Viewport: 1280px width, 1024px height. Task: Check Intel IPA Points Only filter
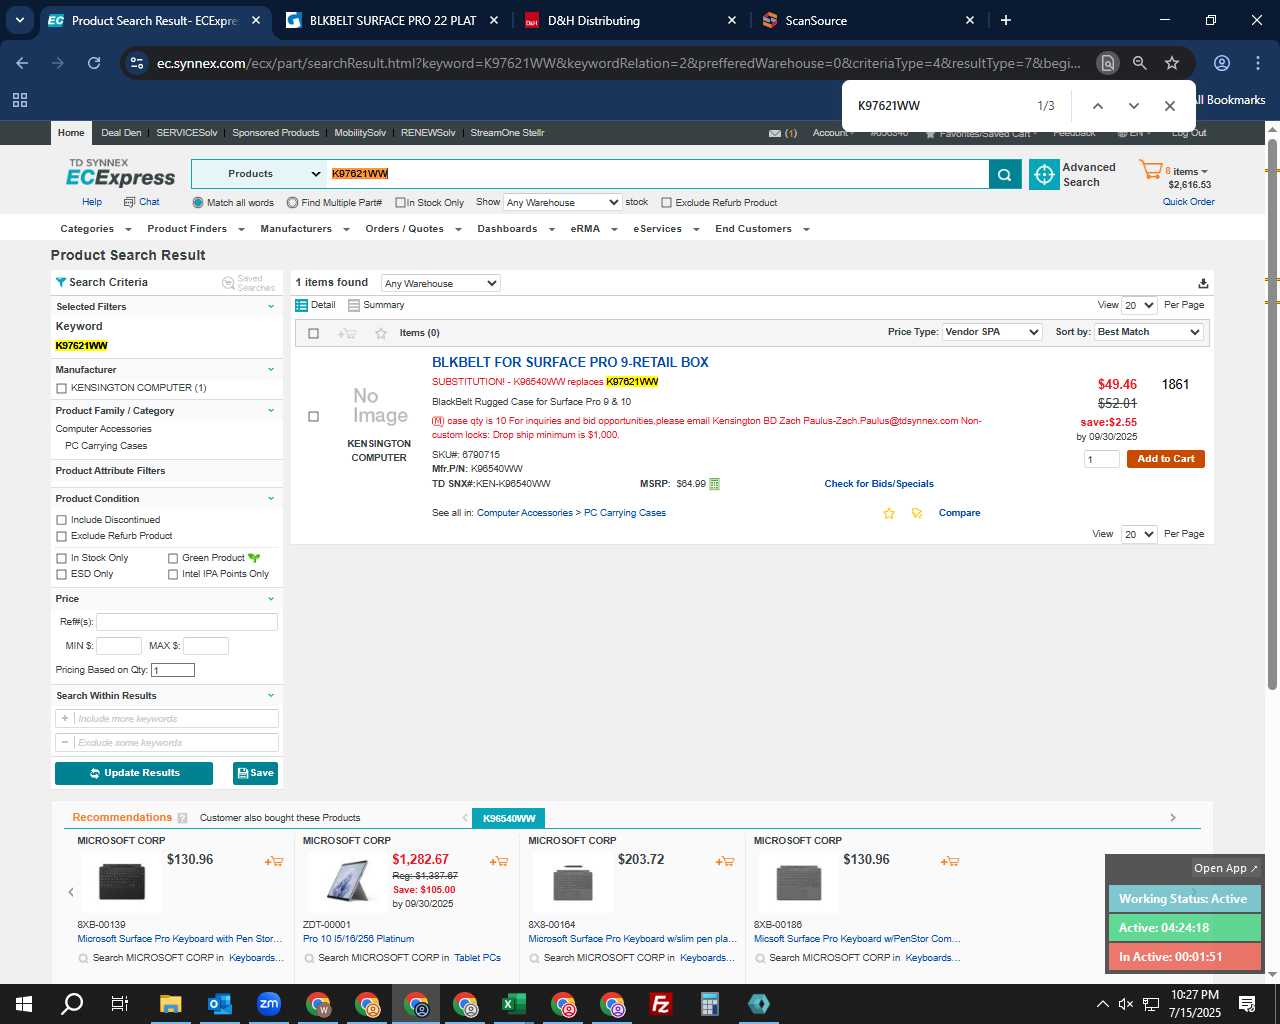click(173, 574)
